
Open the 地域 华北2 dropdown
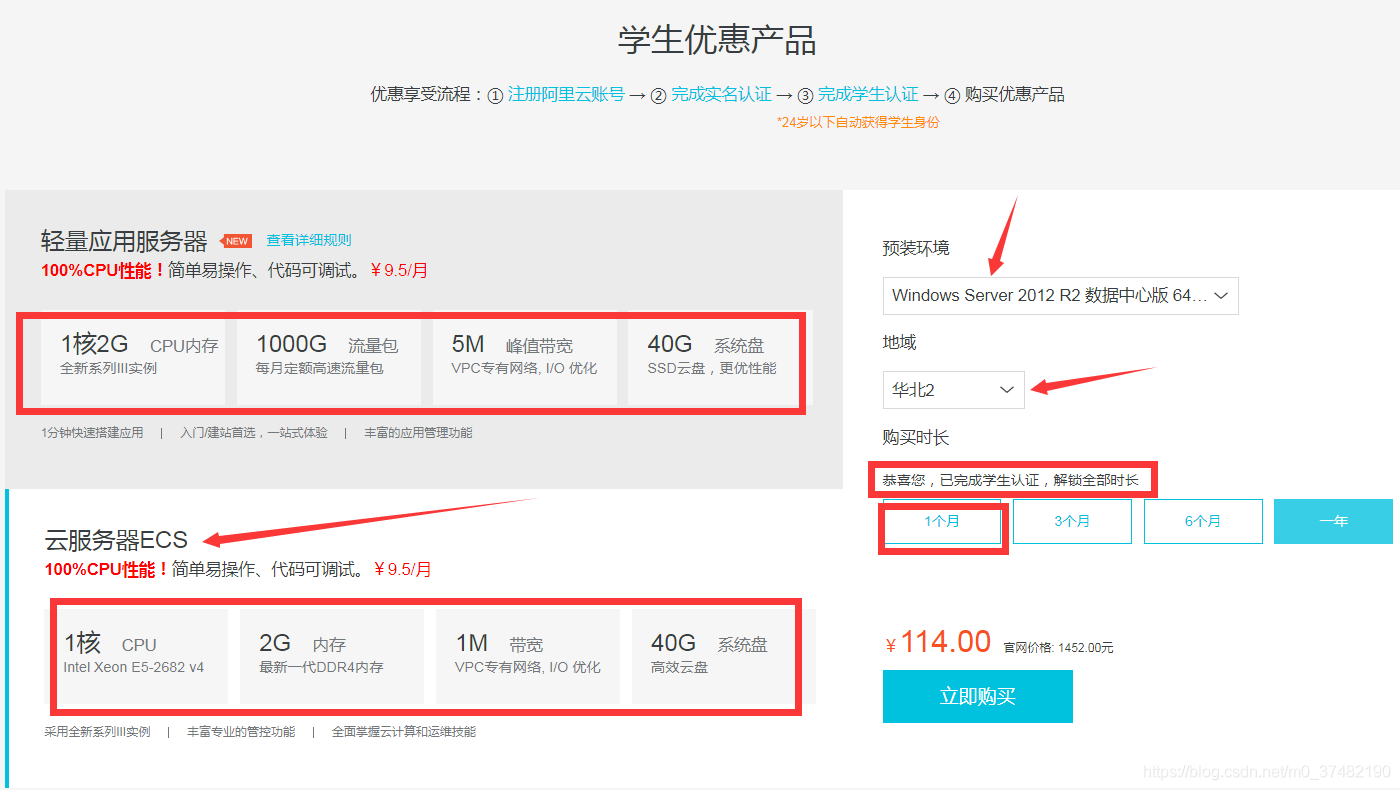tap(953, 390)
